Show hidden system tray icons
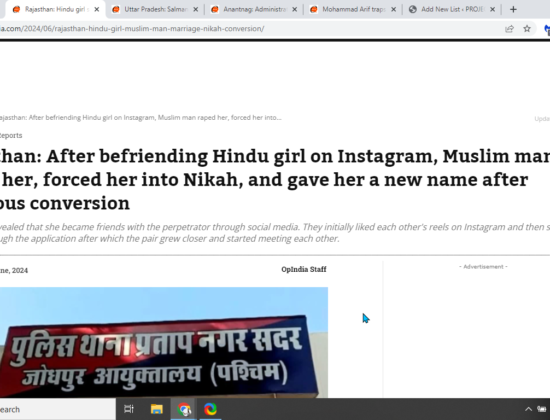The width and height of the screenshot is (550, 420). [x=528, y=409]
